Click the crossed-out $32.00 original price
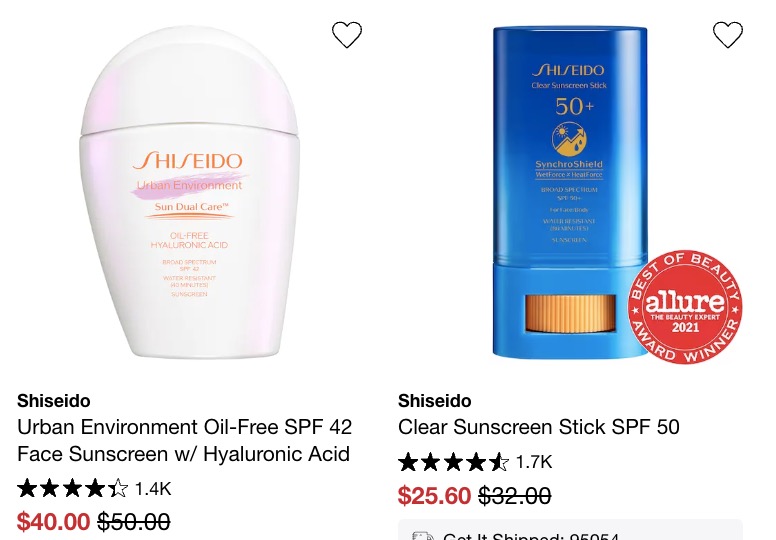Image resolution: width=776 pixels, height=540 pixels. (x=515, y=495)
